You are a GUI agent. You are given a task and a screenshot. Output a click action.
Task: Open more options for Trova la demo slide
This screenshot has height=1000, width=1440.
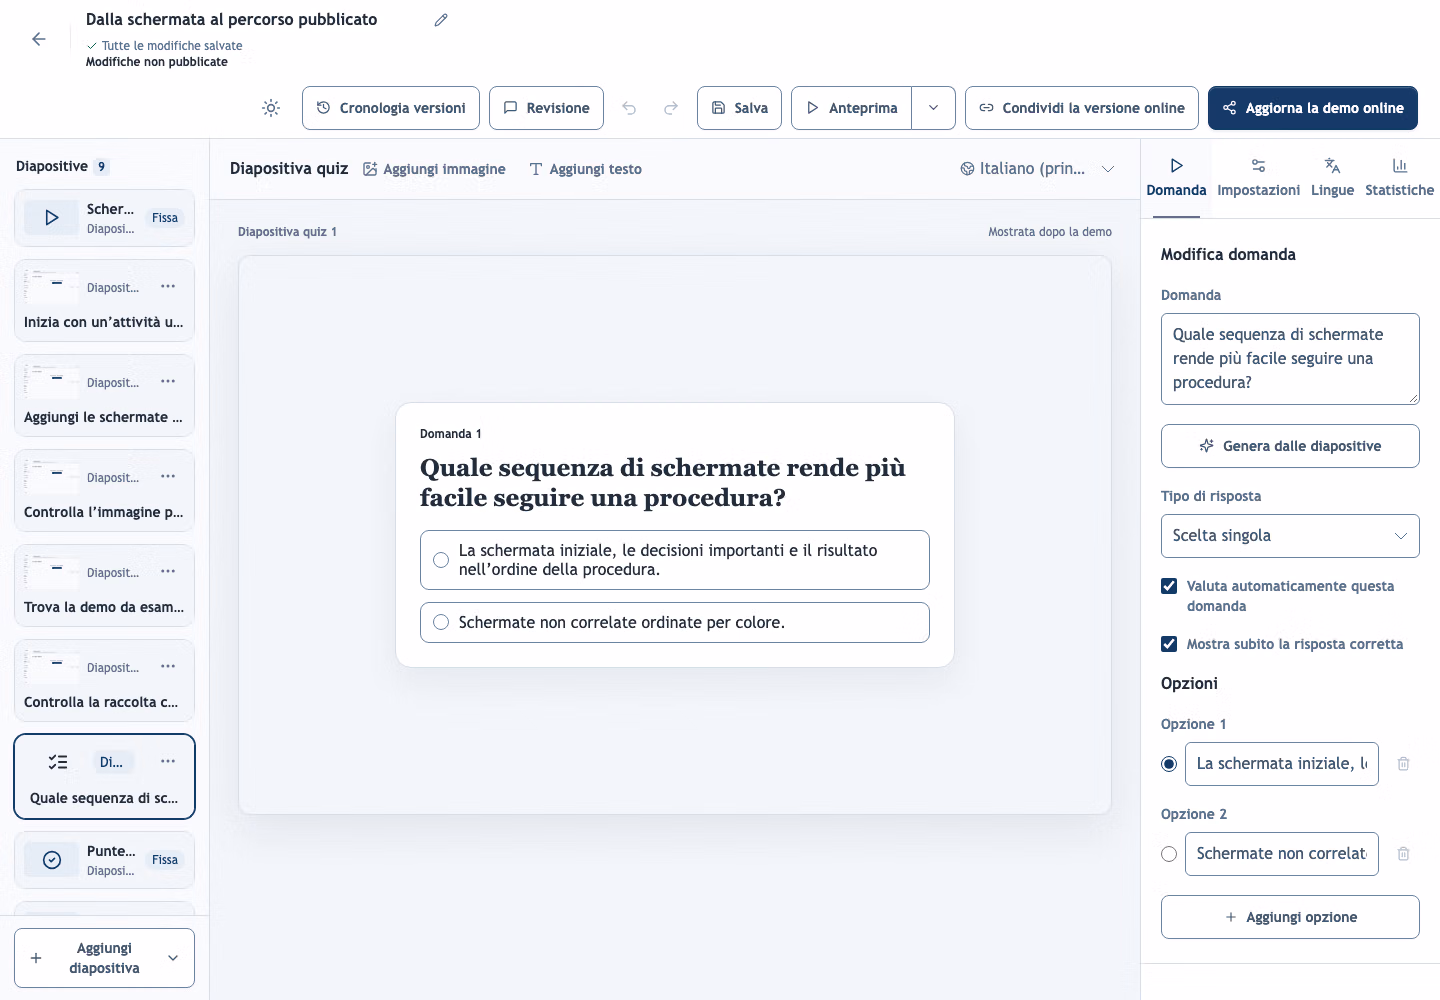[x=168, y=572]
